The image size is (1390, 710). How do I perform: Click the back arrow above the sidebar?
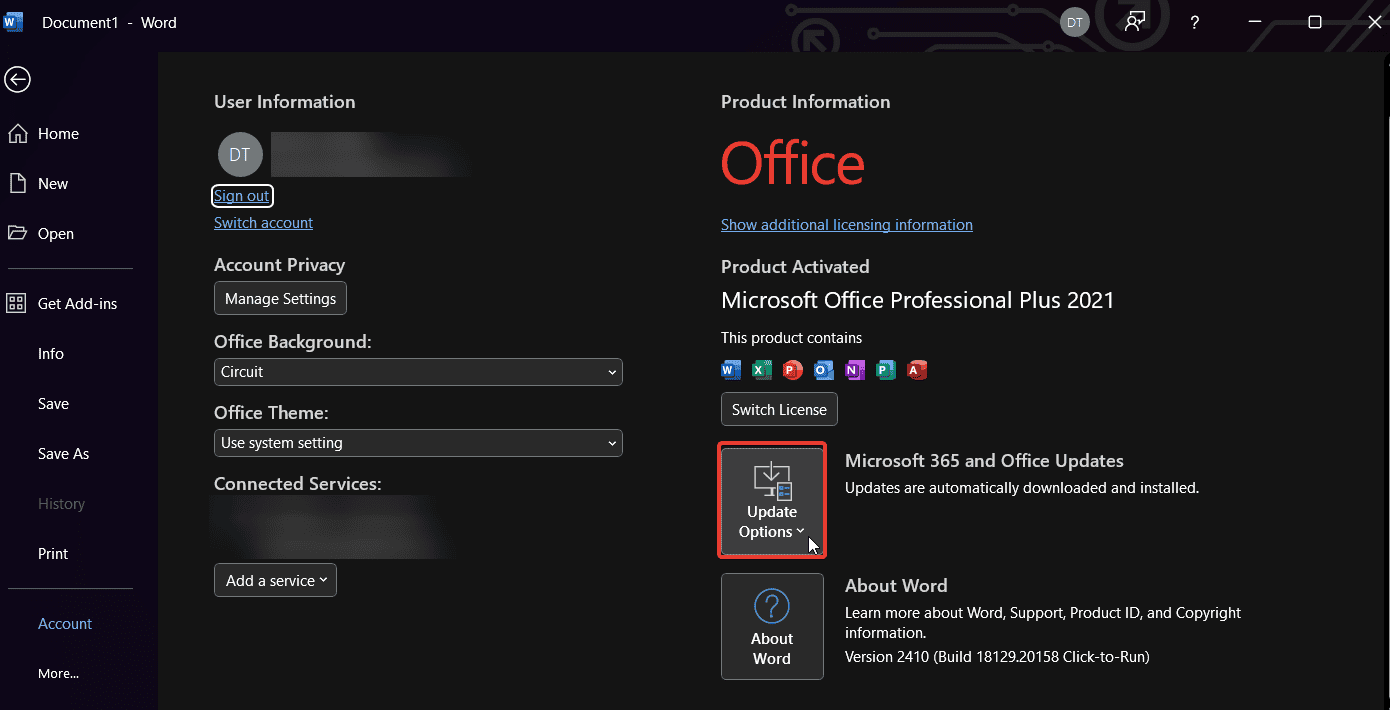click(x=17, y=80)
